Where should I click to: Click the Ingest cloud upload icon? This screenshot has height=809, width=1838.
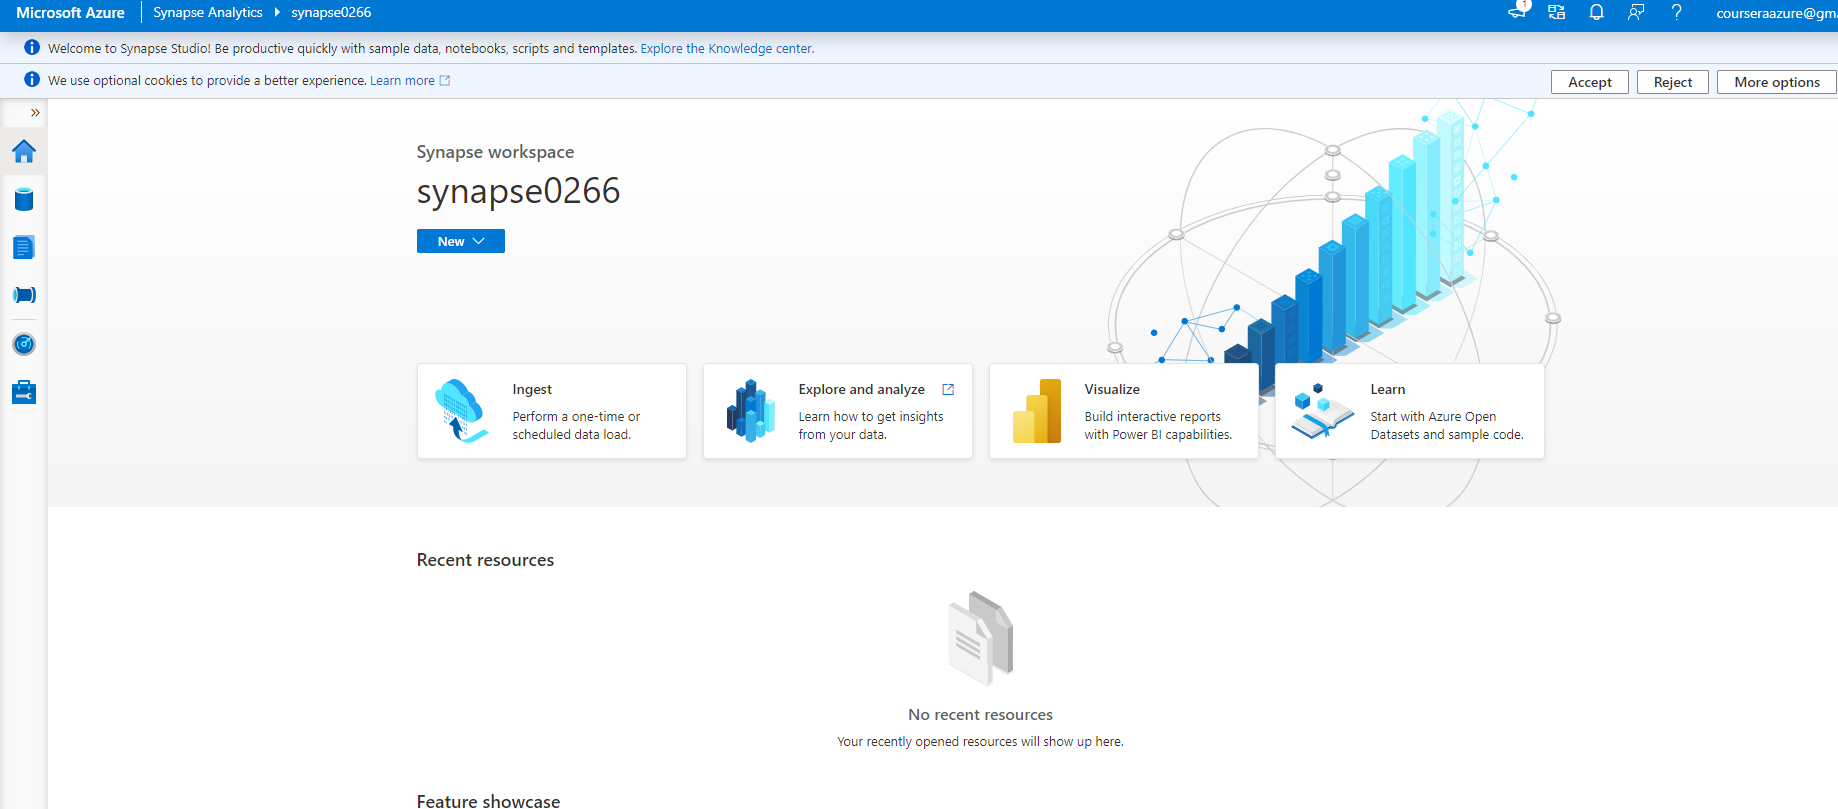pos(462,411)
